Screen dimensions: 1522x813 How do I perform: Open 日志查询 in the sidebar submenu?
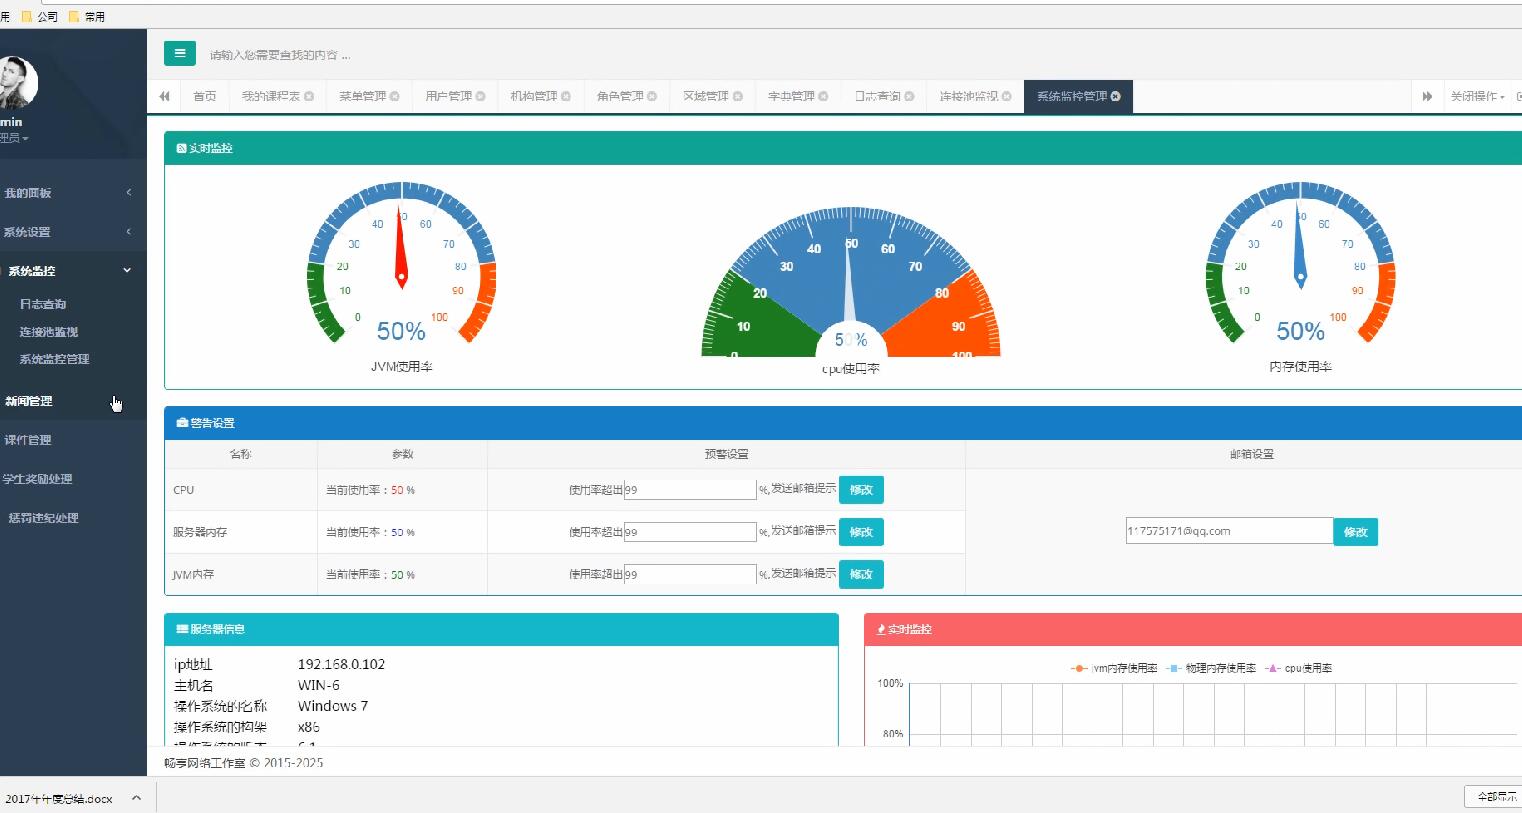coord(43,304)
